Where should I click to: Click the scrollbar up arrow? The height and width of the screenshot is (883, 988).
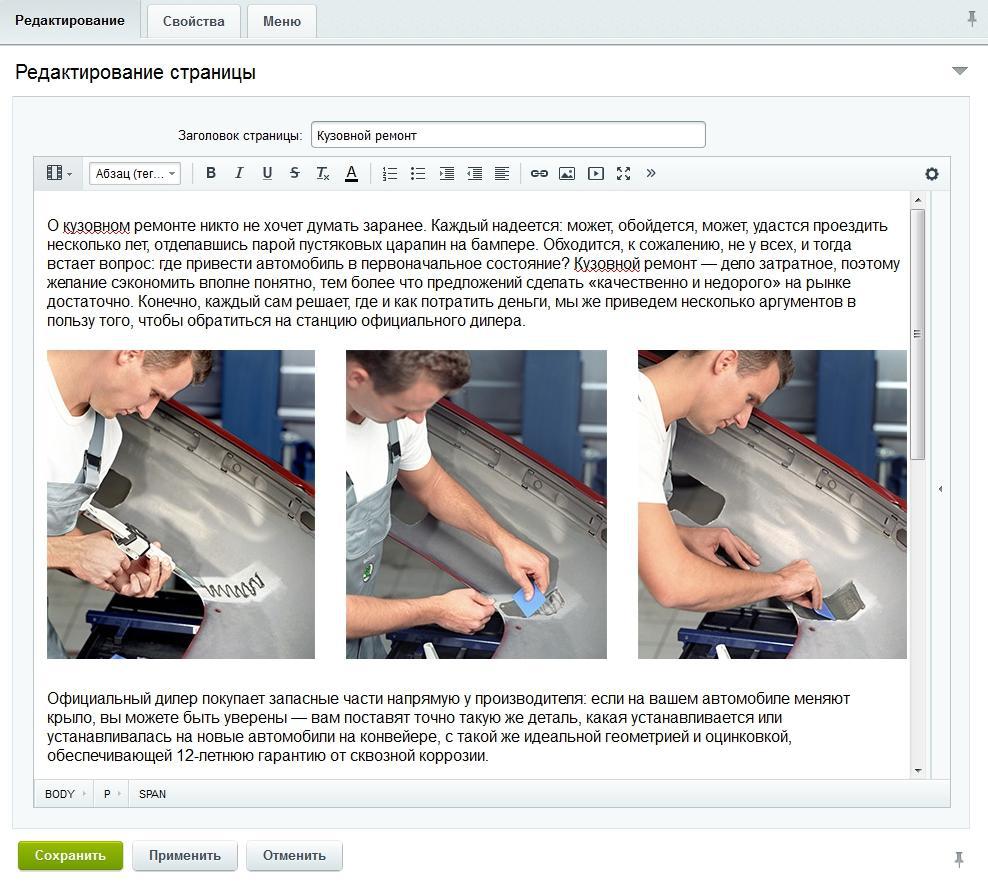(x=918, y=200)
